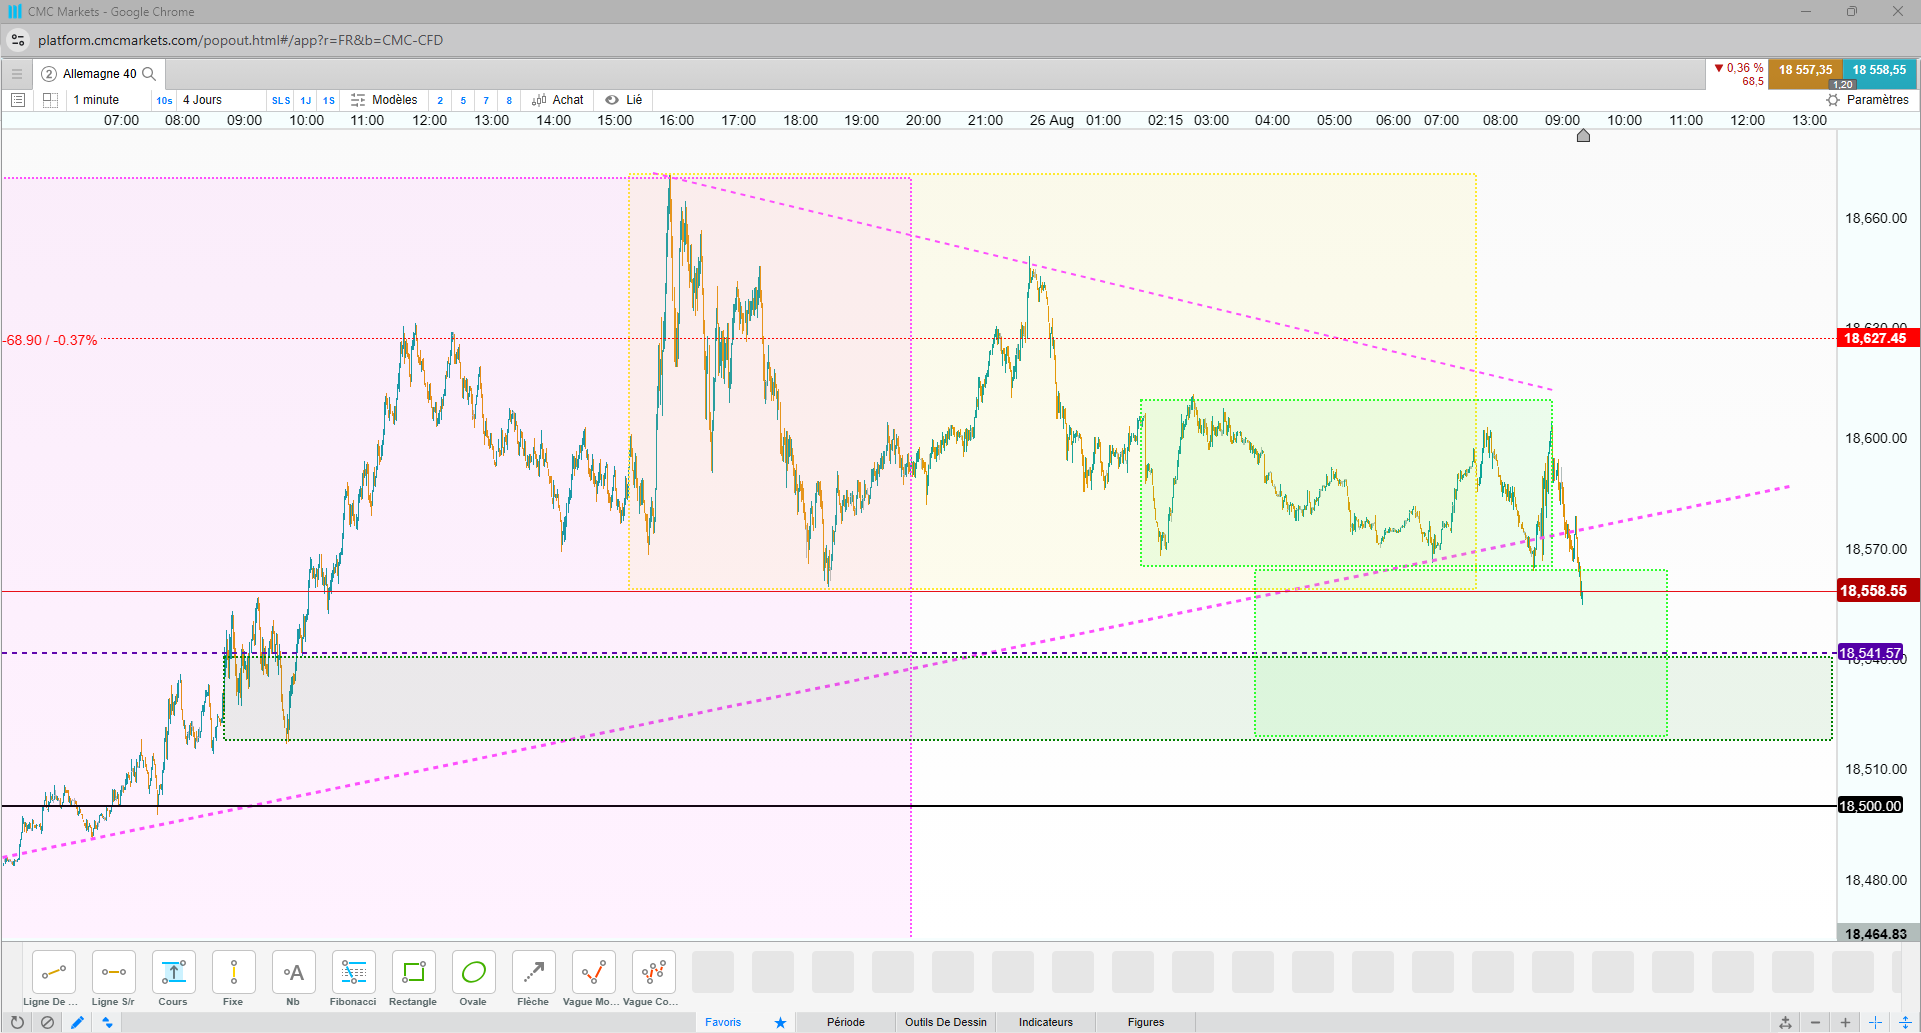
Task: Select the Rectangle drawing tool
Action: pyautogui.click(x=413, y=979)
